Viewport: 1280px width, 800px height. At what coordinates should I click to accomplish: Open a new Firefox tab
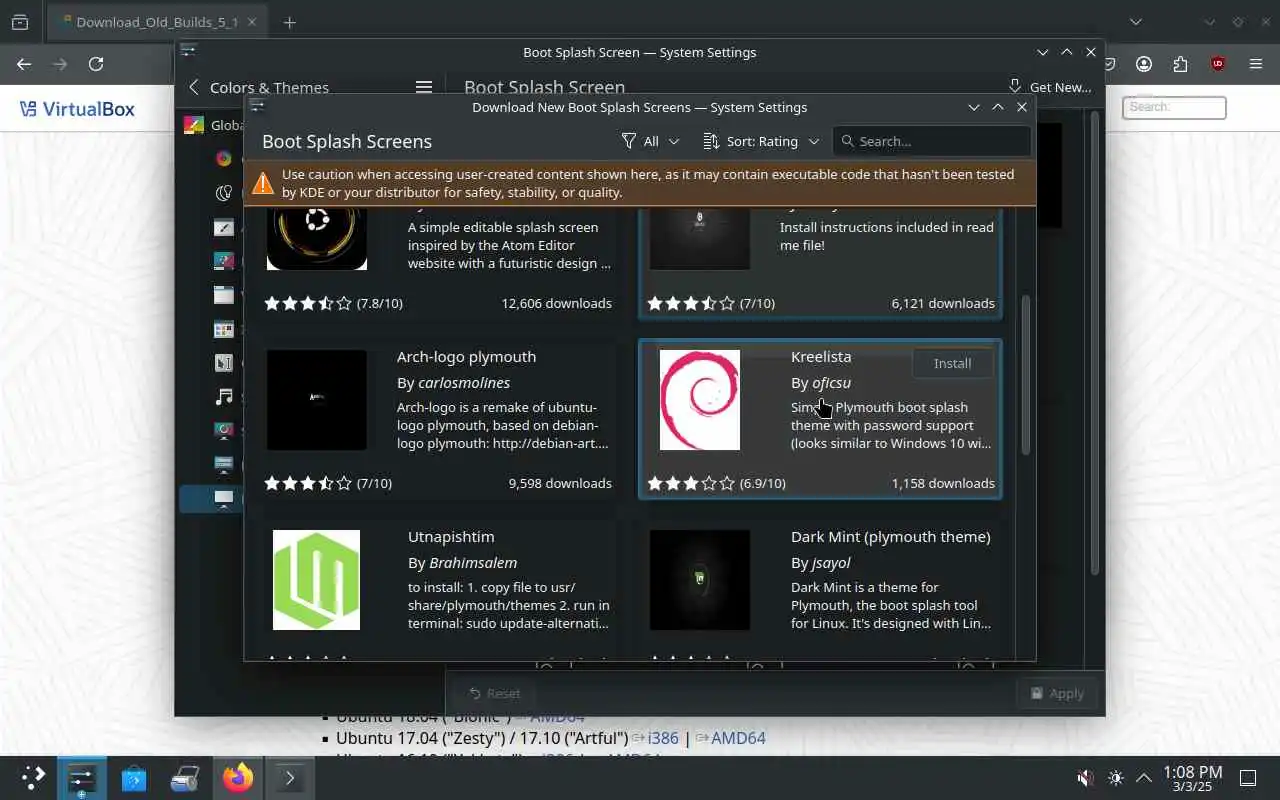click(x=289, y=22)
